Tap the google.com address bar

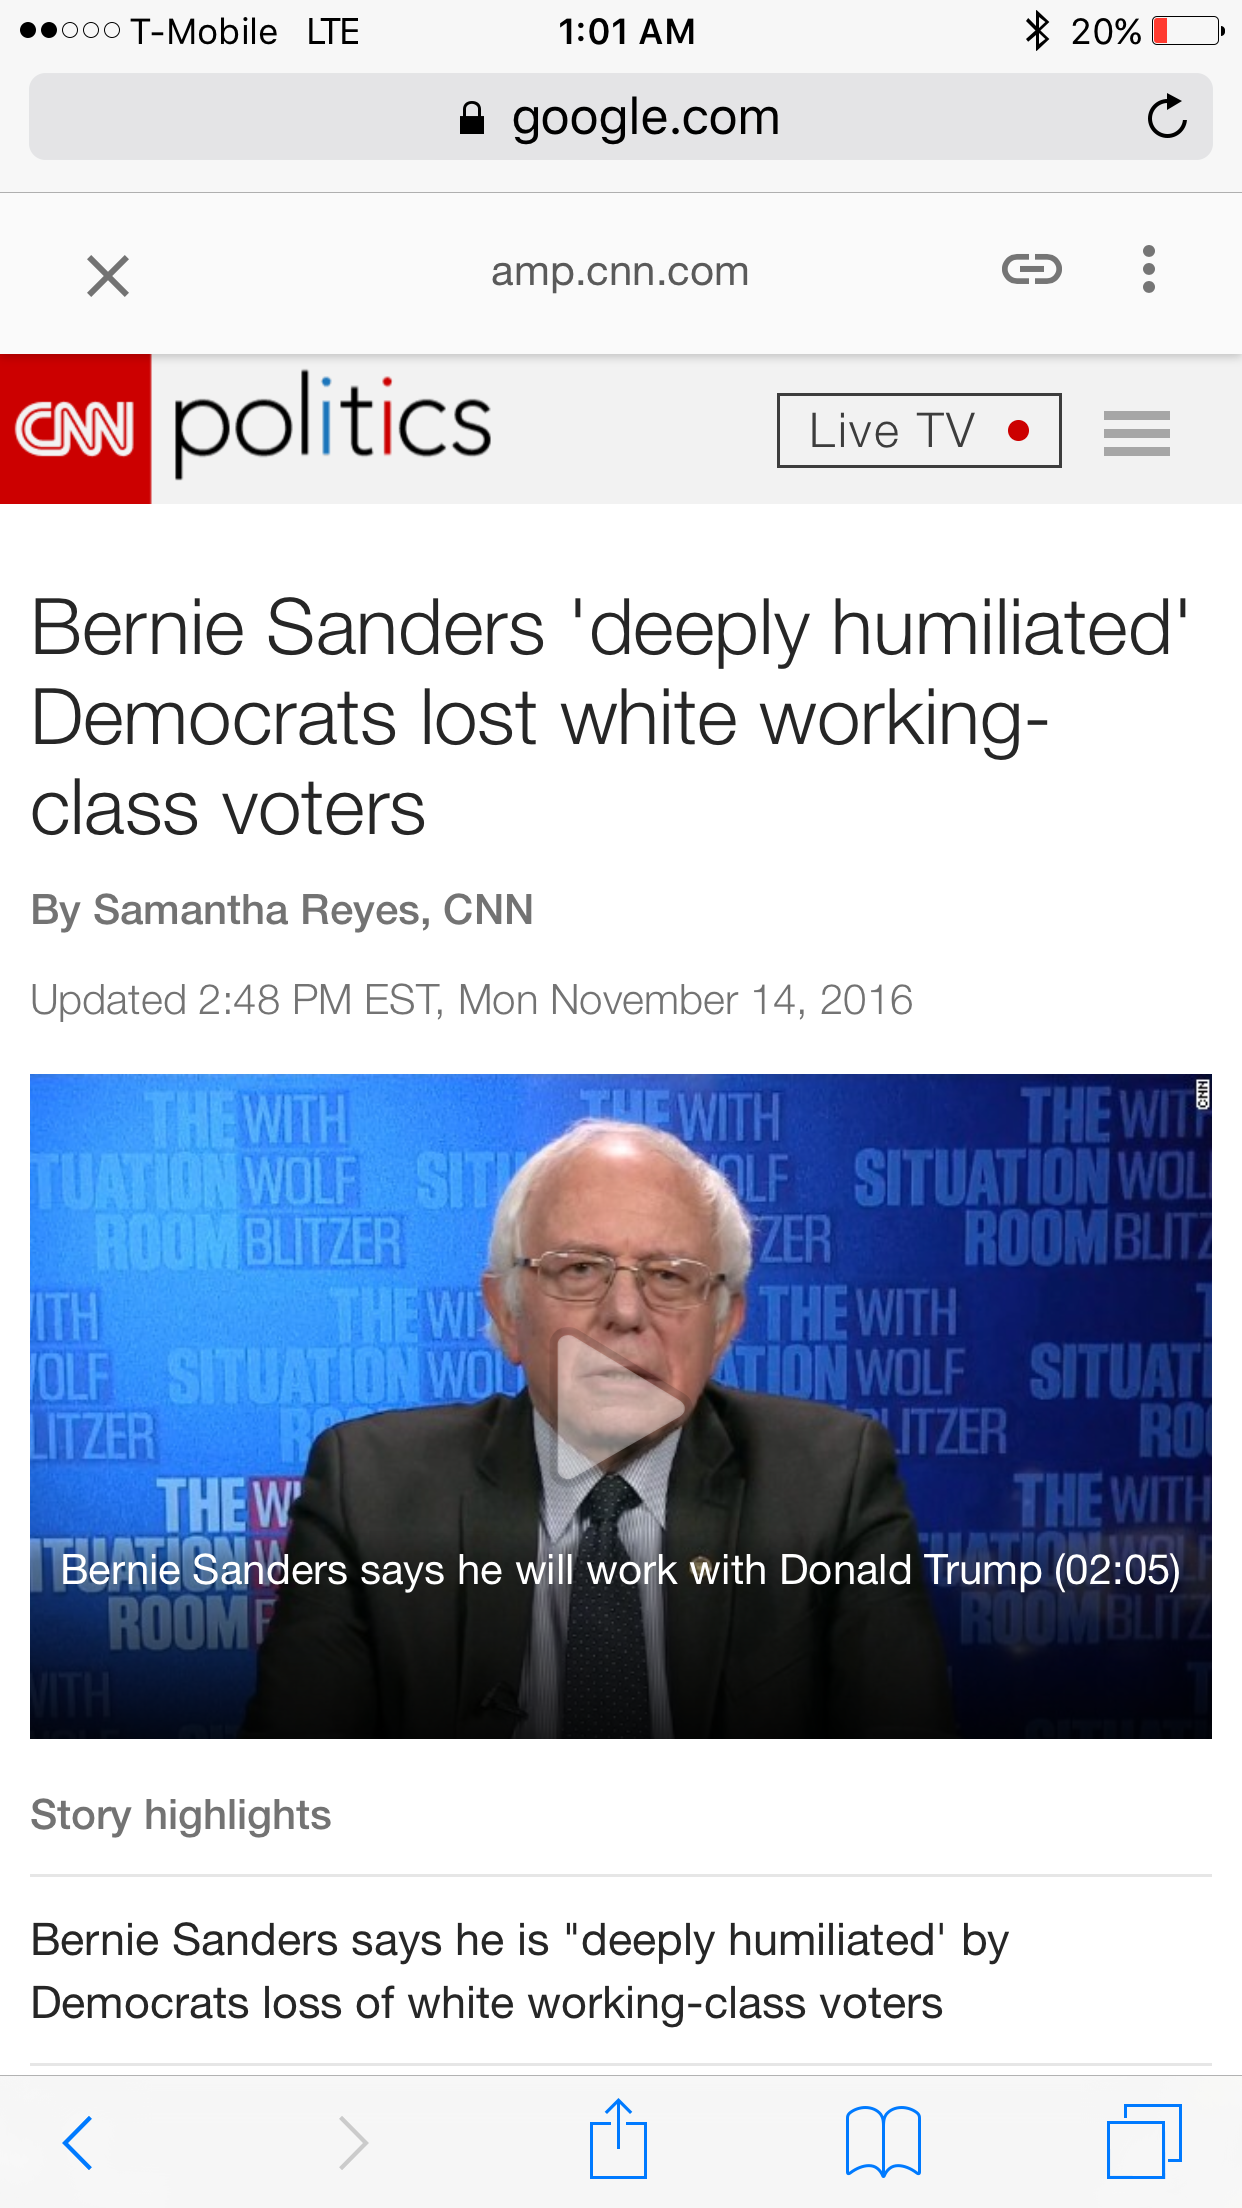click(x=621, y=117)
